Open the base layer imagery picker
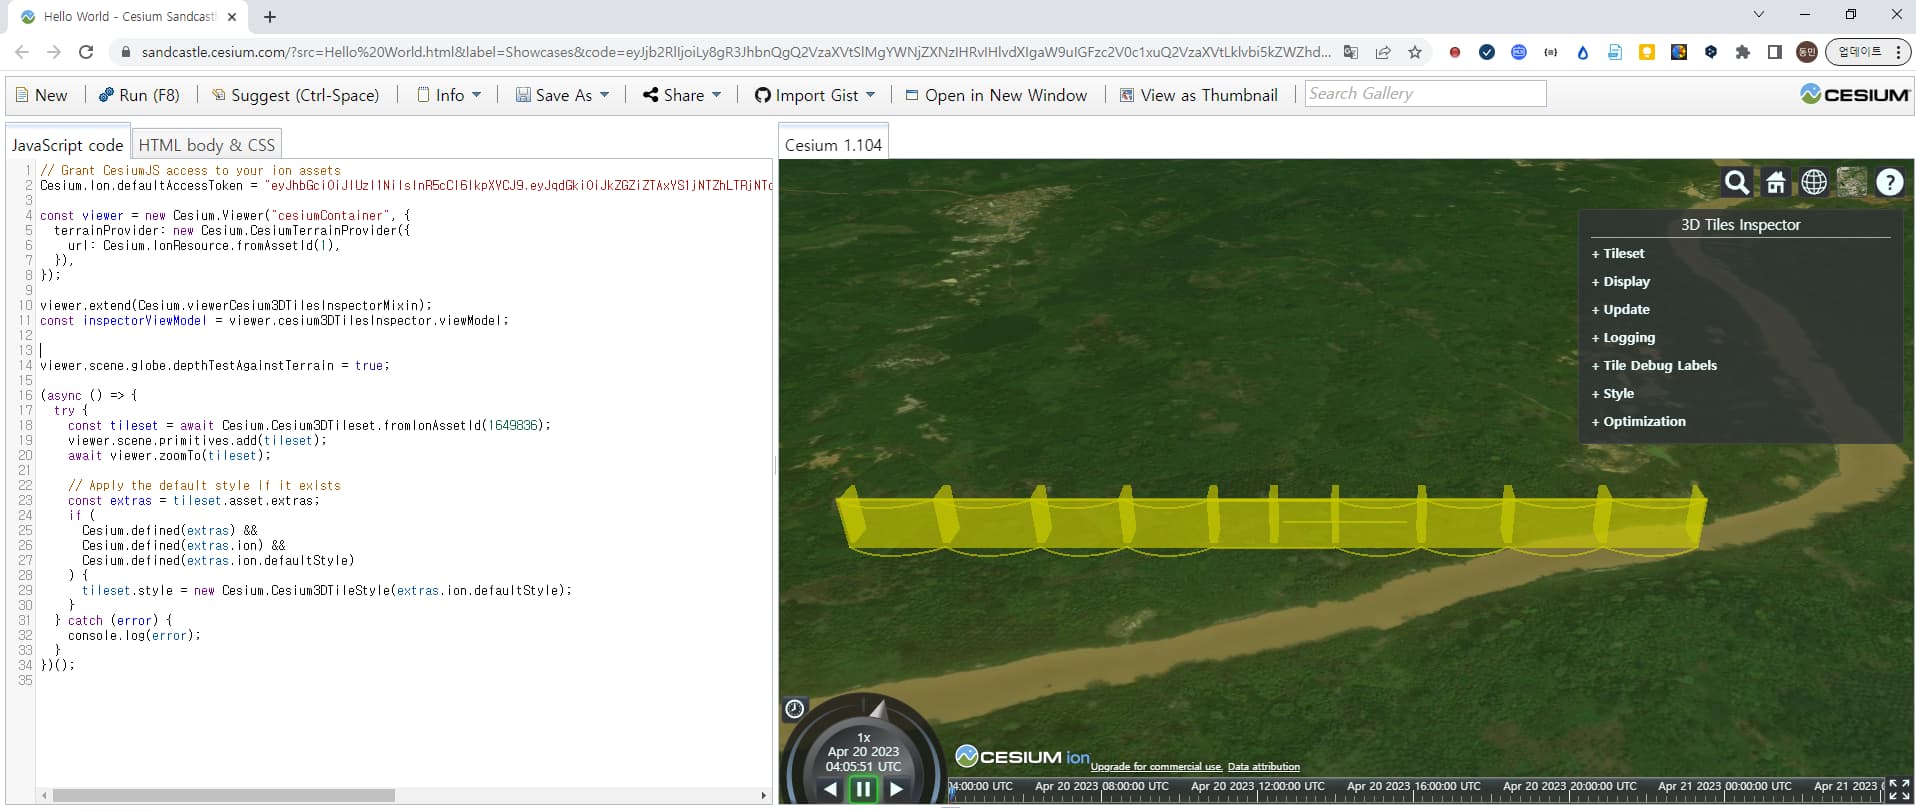The height and width of the screenshot is (811, 1916). point(1852,182)
